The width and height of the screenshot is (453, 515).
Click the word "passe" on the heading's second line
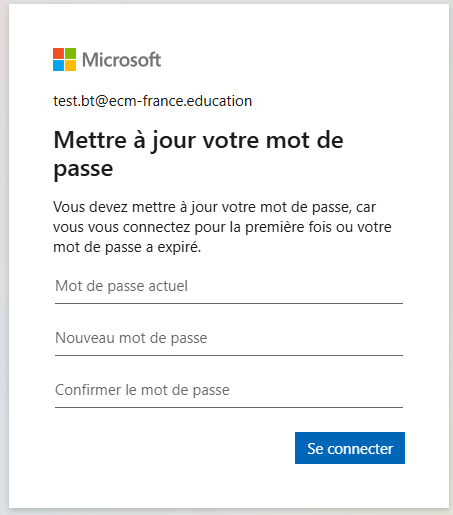pos(83,169)
